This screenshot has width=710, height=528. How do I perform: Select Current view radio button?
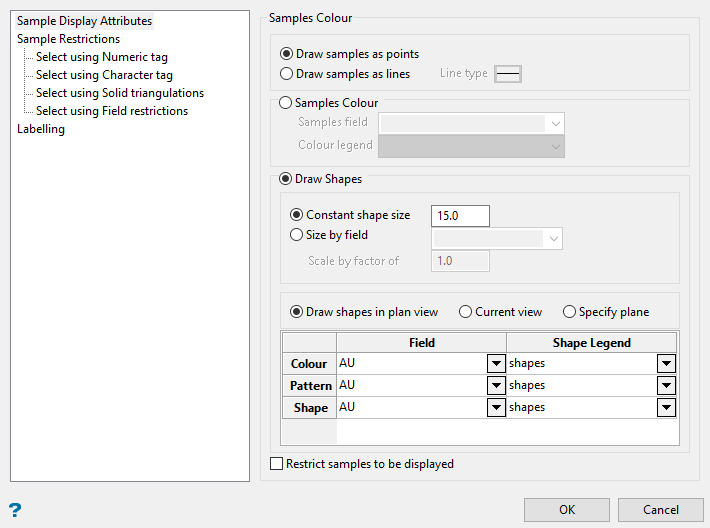[x=465, y=312]
